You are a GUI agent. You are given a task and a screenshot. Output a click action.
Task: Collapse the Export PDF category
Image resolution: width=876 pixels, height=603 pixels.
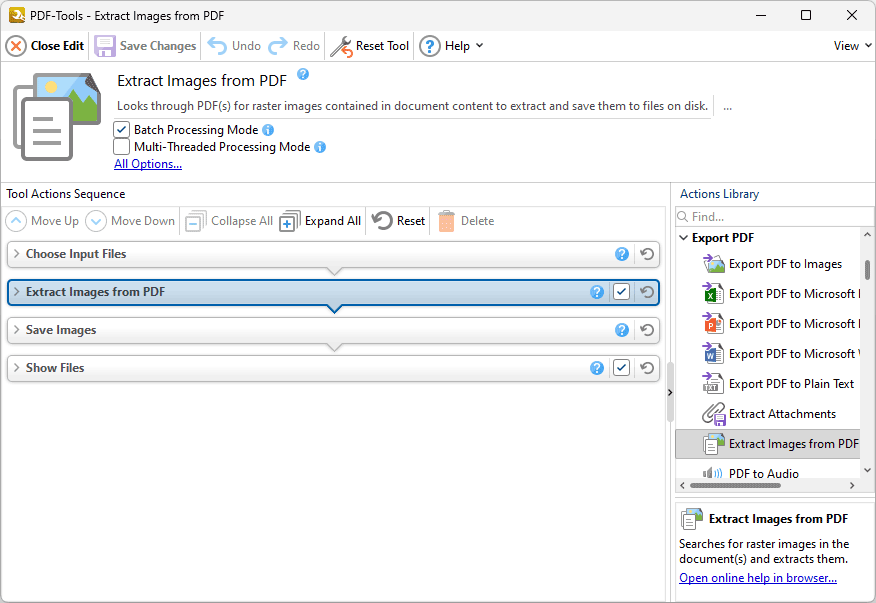[684, 238]
